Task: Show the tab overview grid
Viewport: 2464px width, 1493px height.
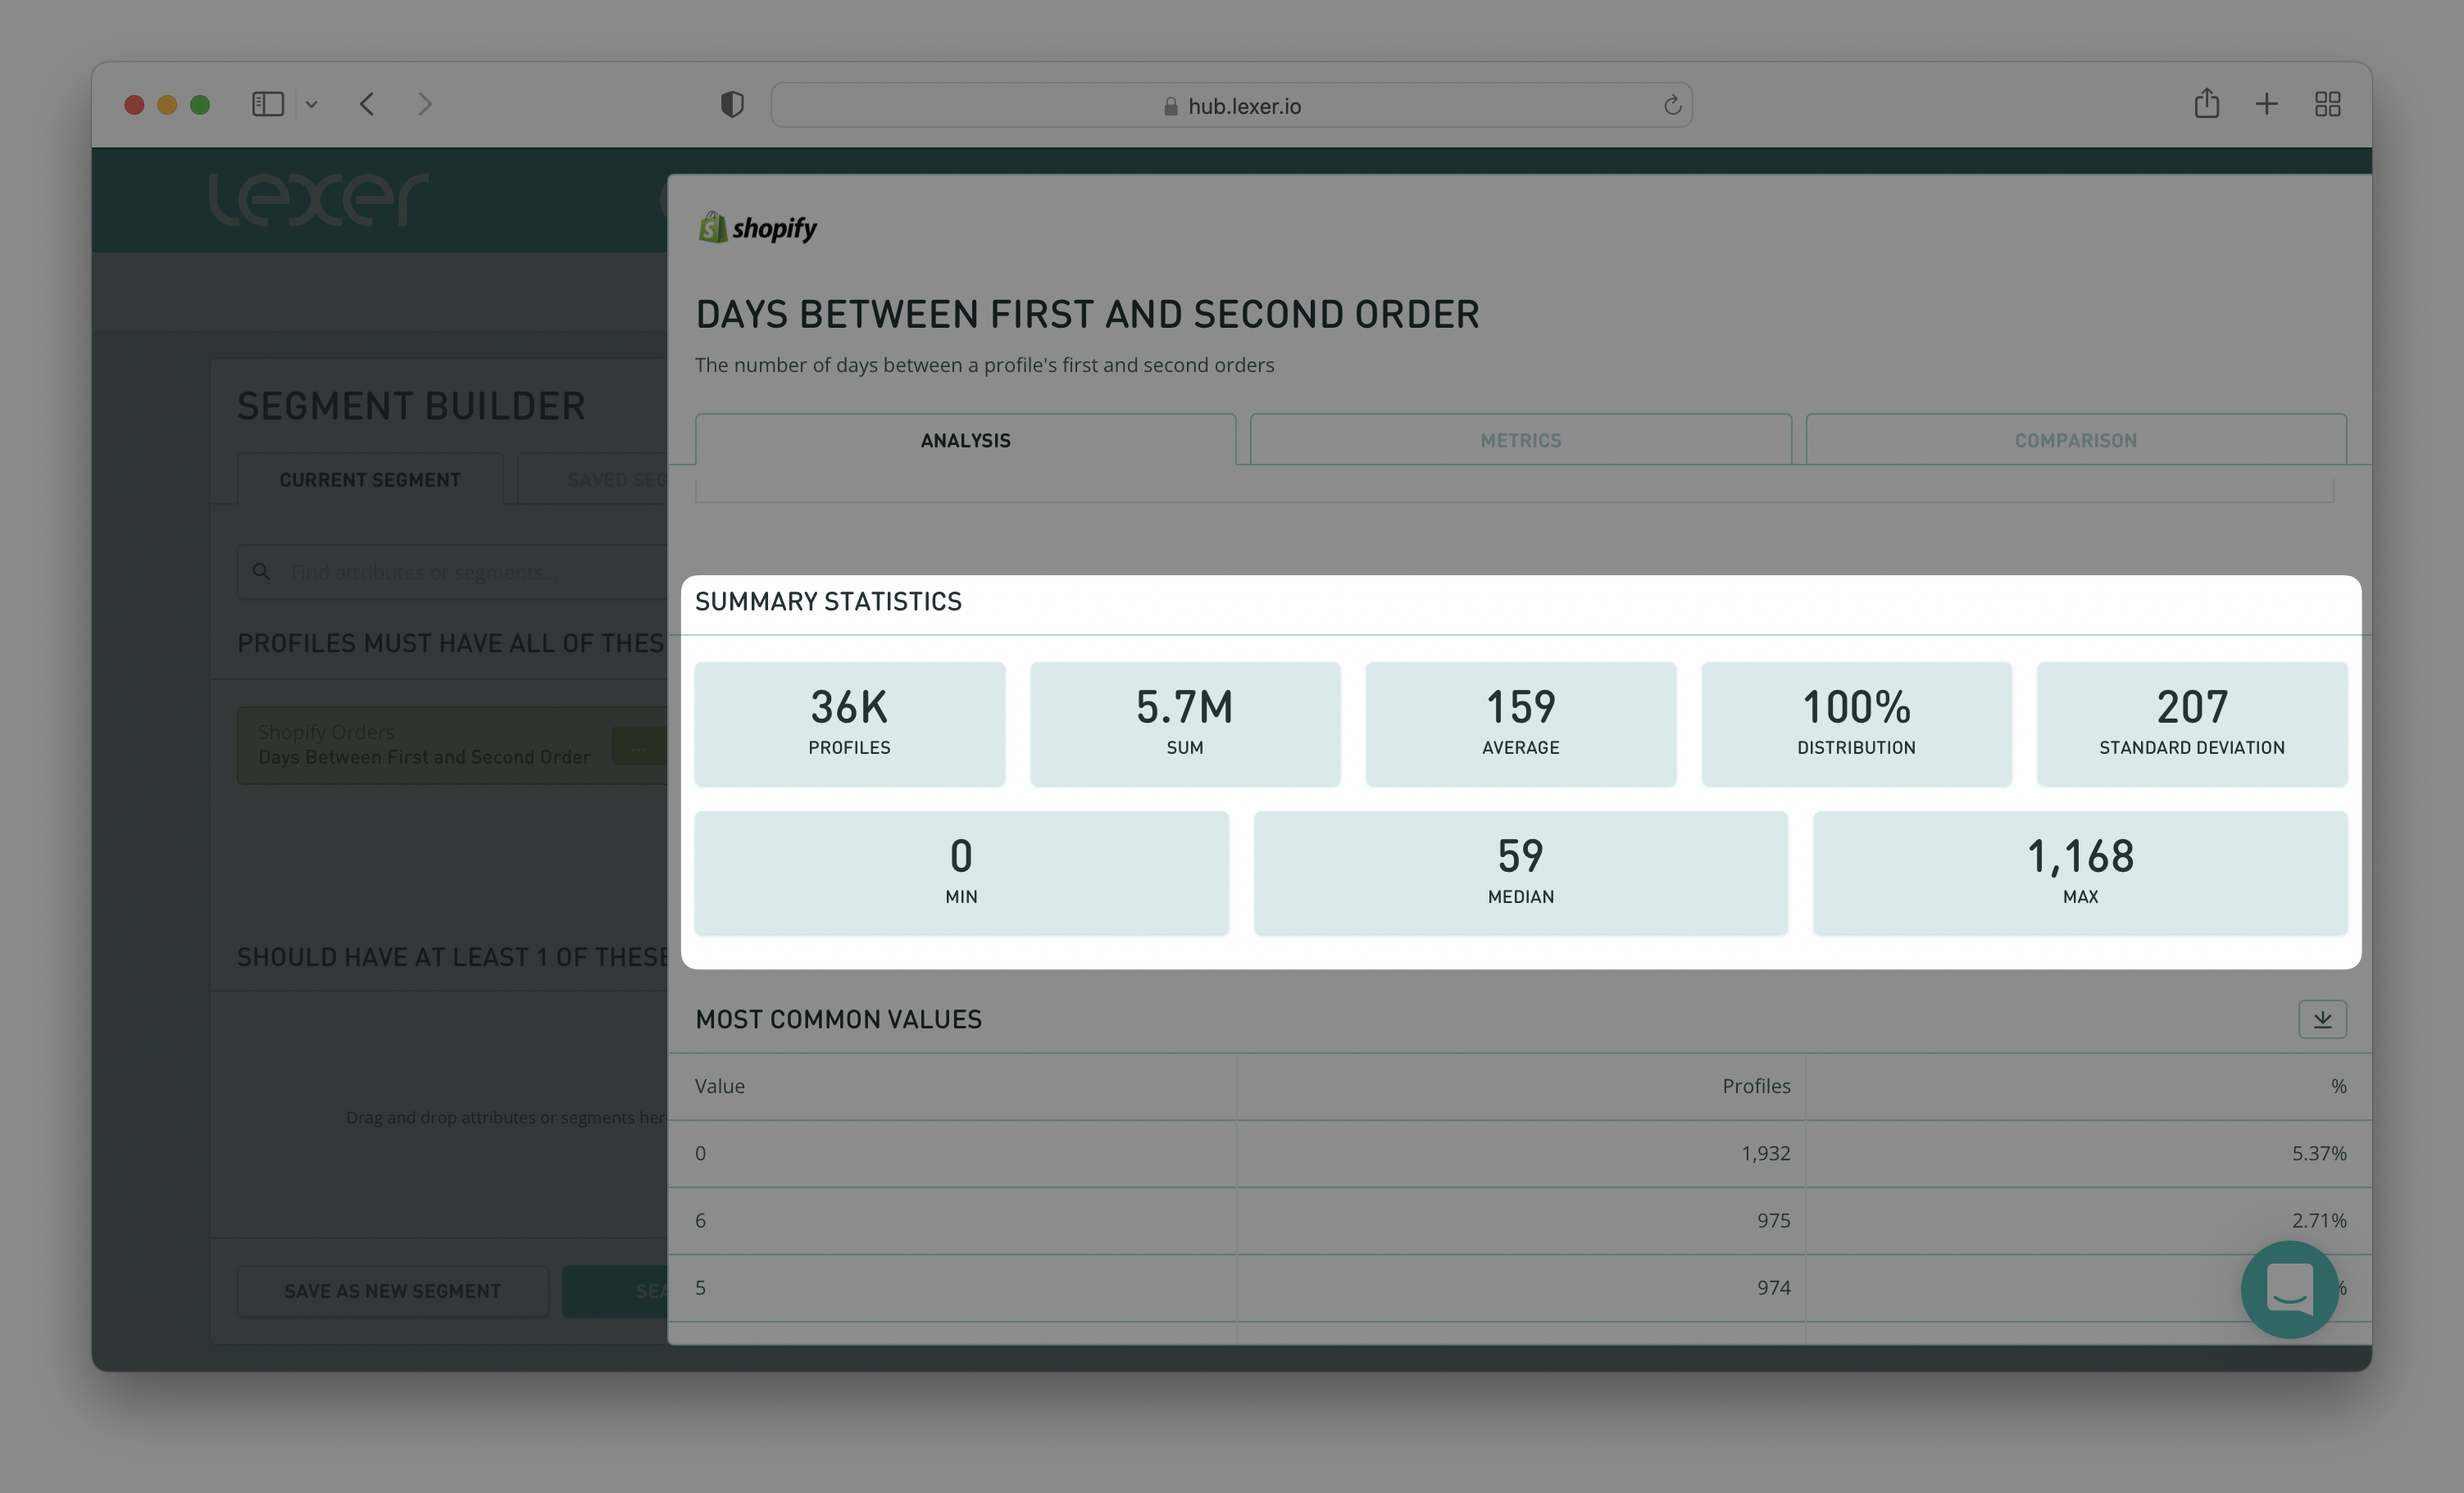Action: click(2327, 104)
